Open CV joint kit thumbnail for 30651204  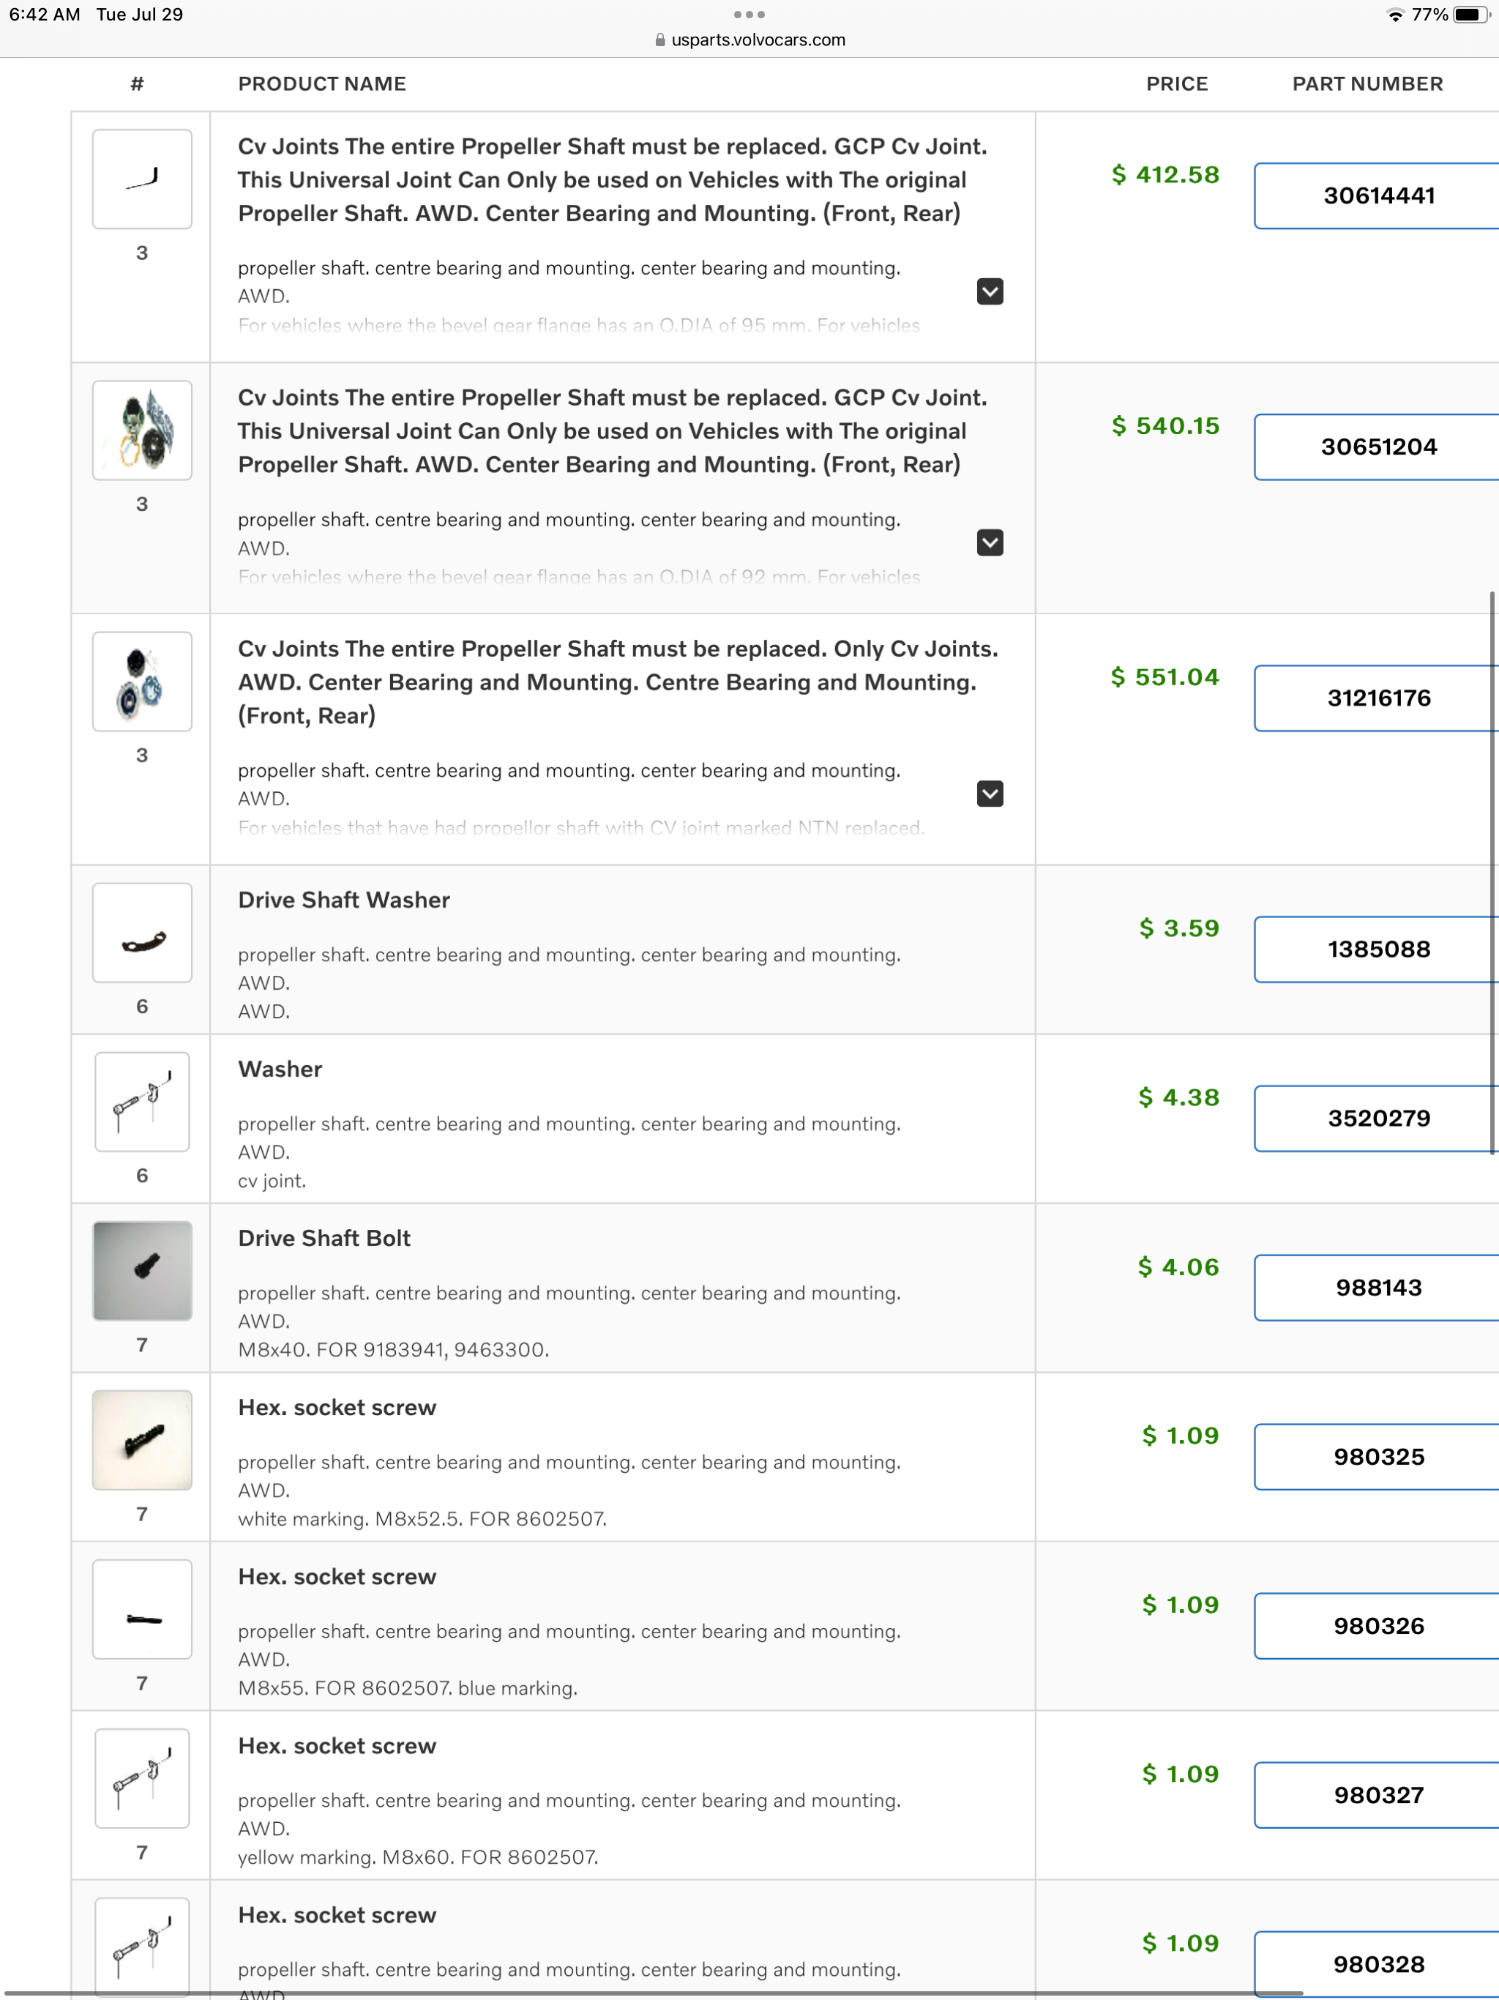(x=142, y=430)
